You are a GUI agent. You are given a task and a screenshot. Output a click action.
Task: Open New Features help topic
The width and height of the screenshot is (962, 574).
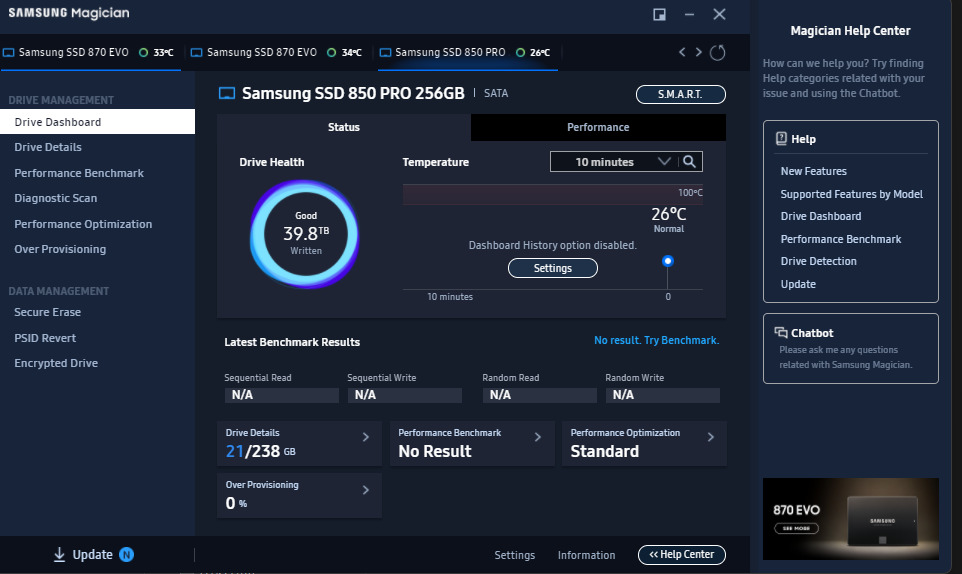point(814,171)
